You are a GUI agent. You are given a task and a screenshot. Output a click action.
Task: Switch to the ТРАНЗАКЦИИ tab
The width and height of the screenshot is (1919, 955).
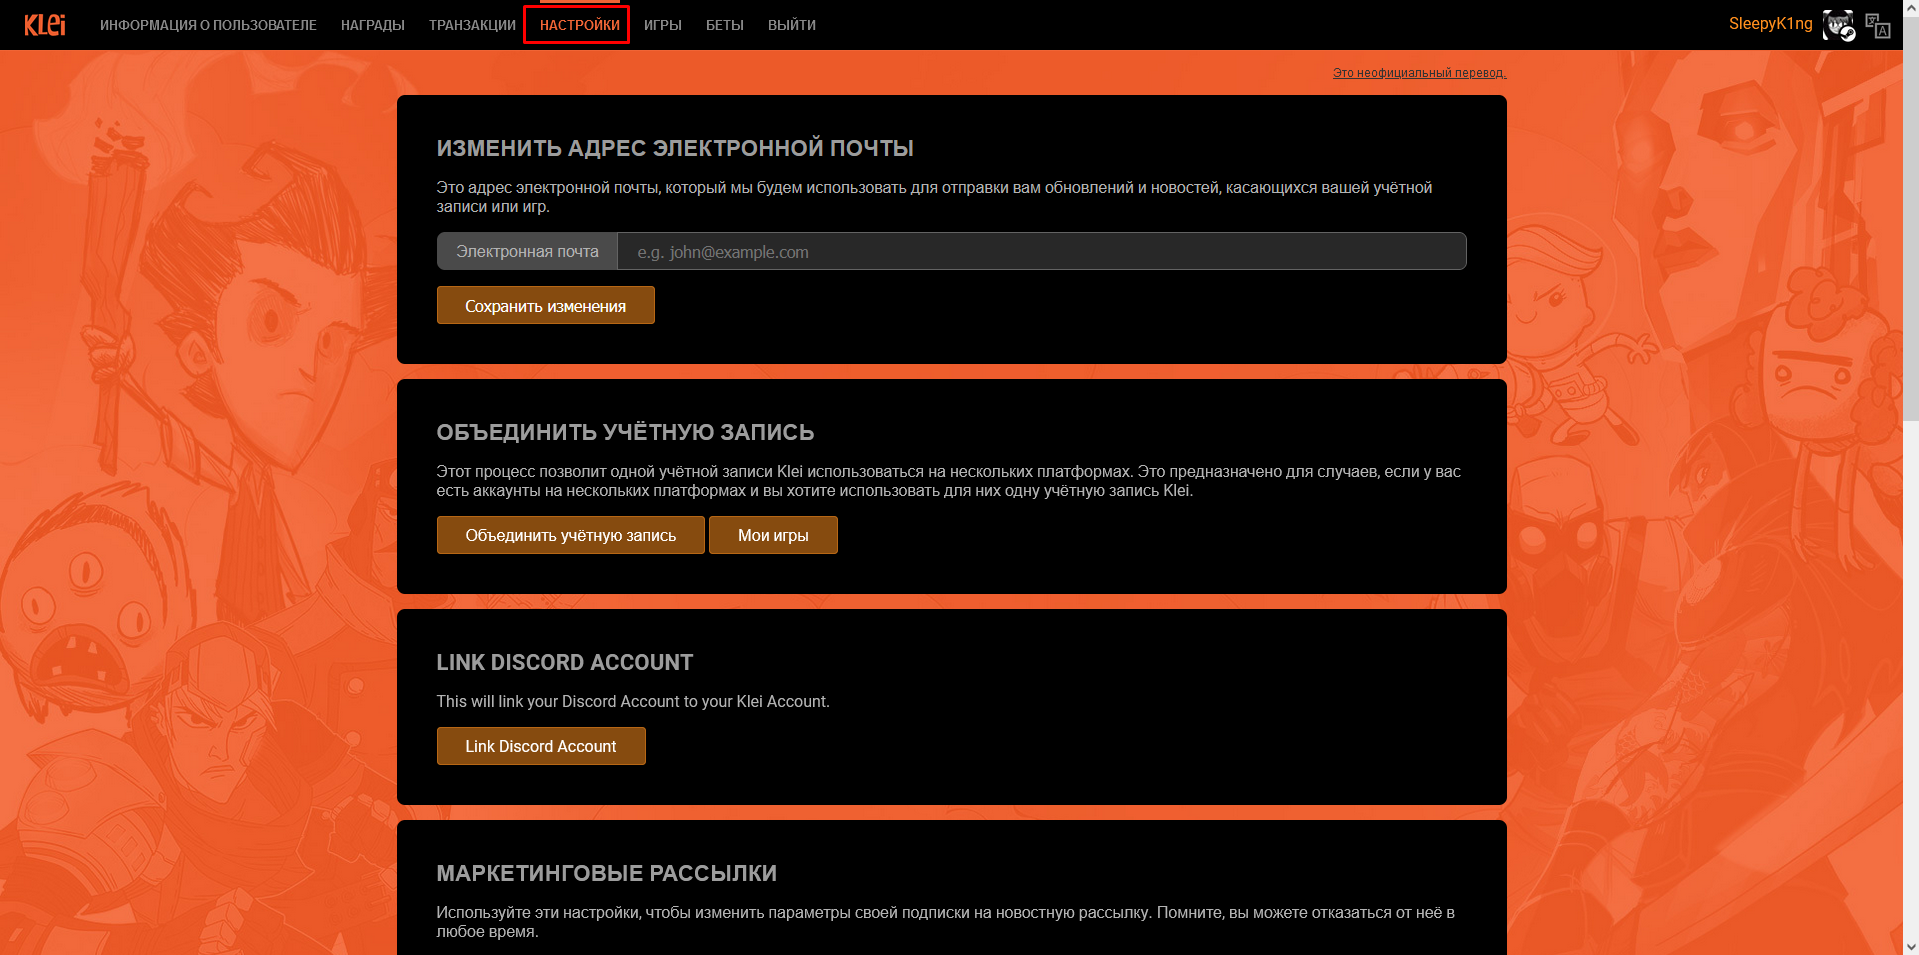[x=472, y=25]
